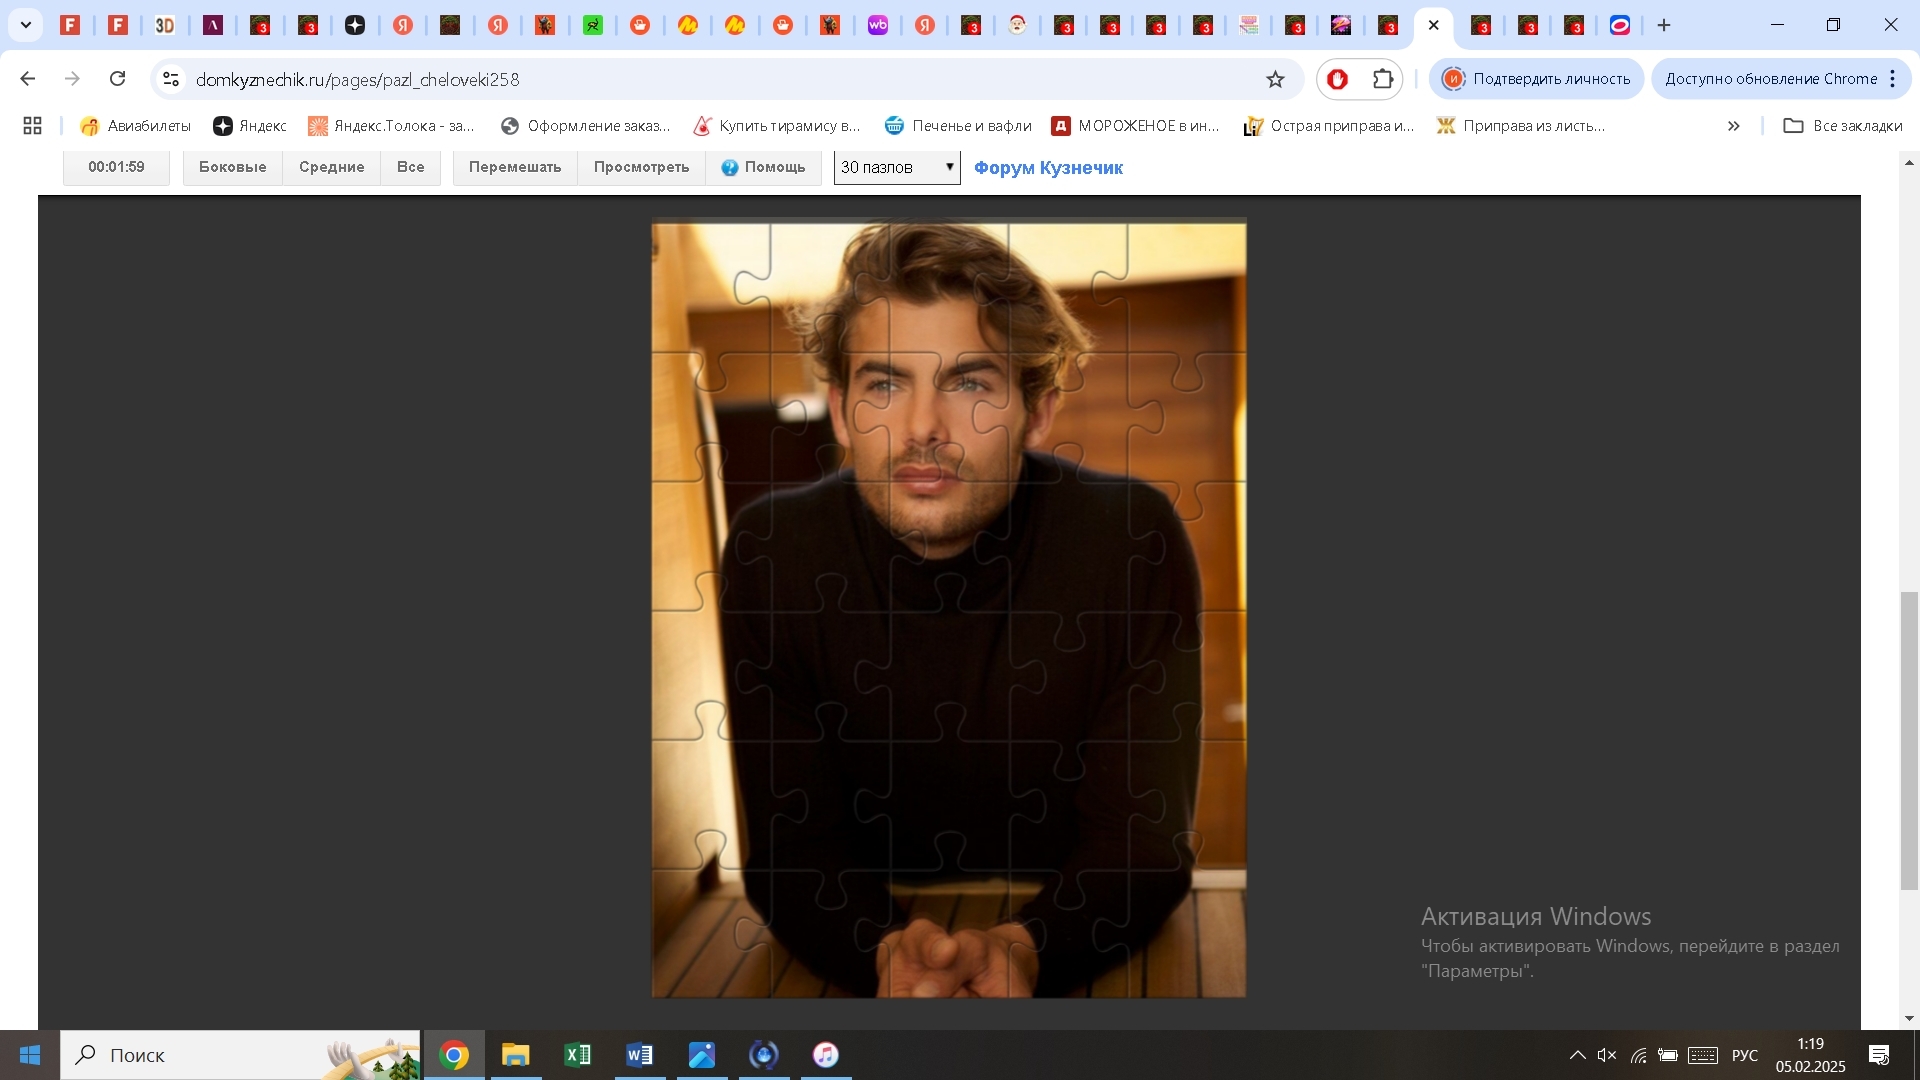This screenshot has height=1080, width=1920.
Task: Open the Яндекс bookmark
Action: (x=250, y=125)
